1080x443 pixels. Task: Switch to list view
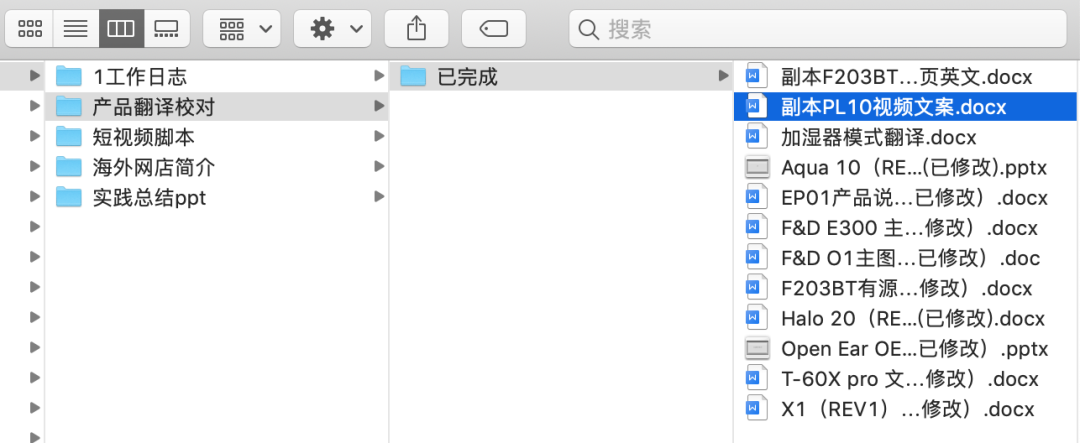[76, 28]
